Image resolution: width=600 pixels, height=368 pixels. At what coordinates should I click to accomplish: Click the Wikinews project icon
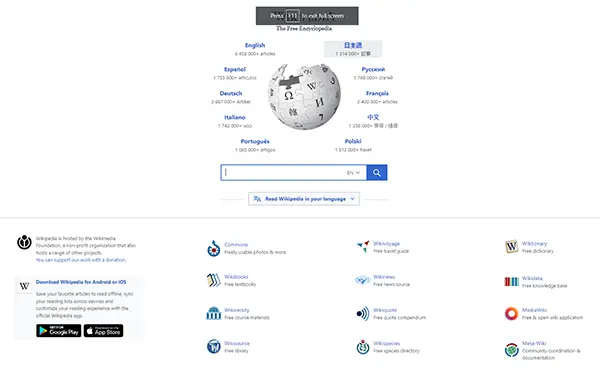(362, 280)
